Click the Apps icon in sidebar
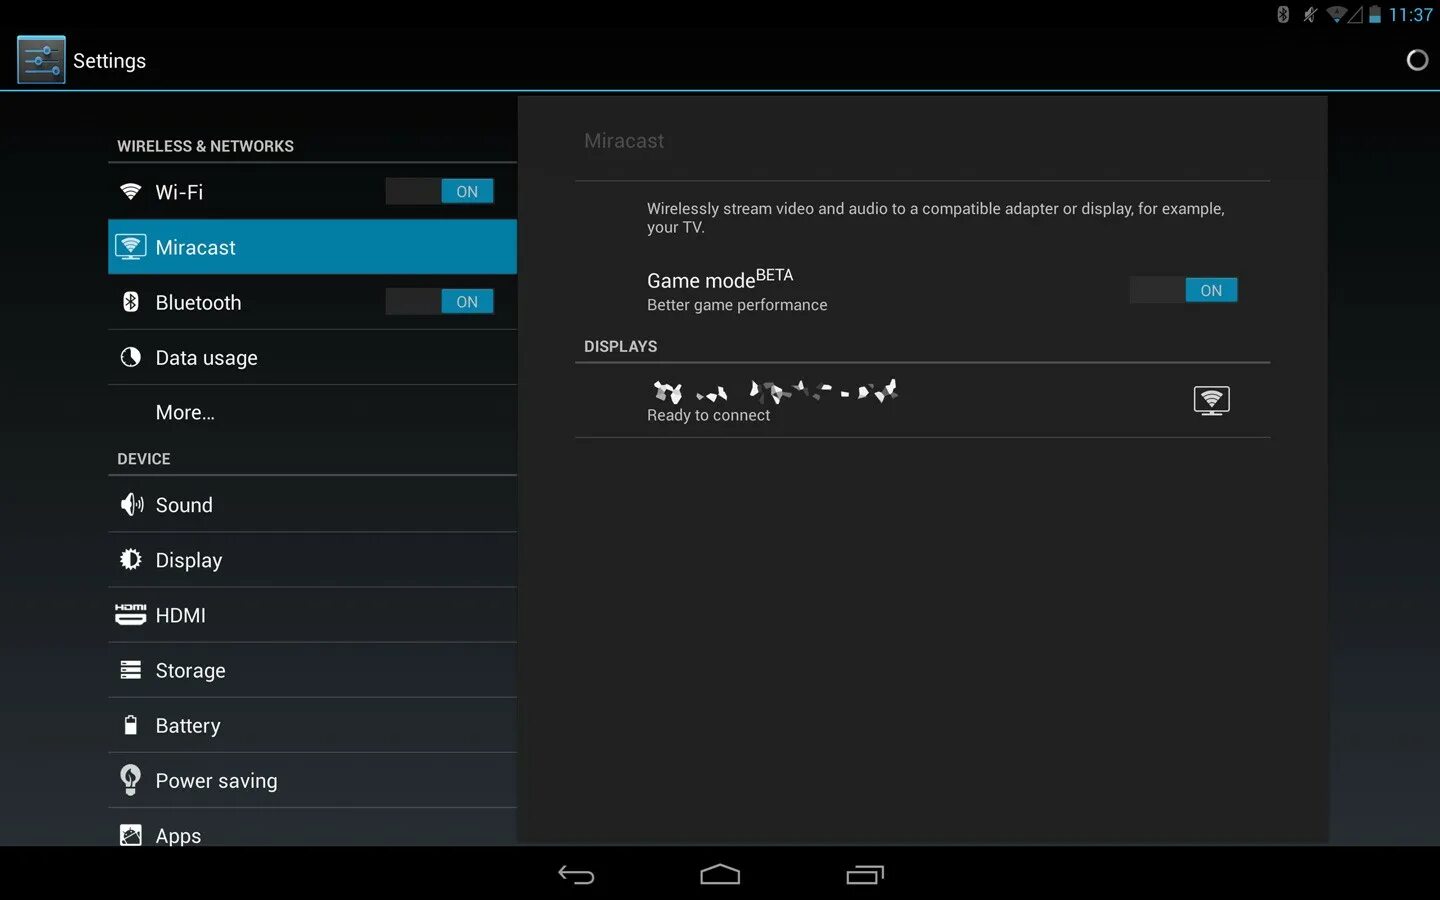This screenshot has width=1440, height=900. (130, 835)
